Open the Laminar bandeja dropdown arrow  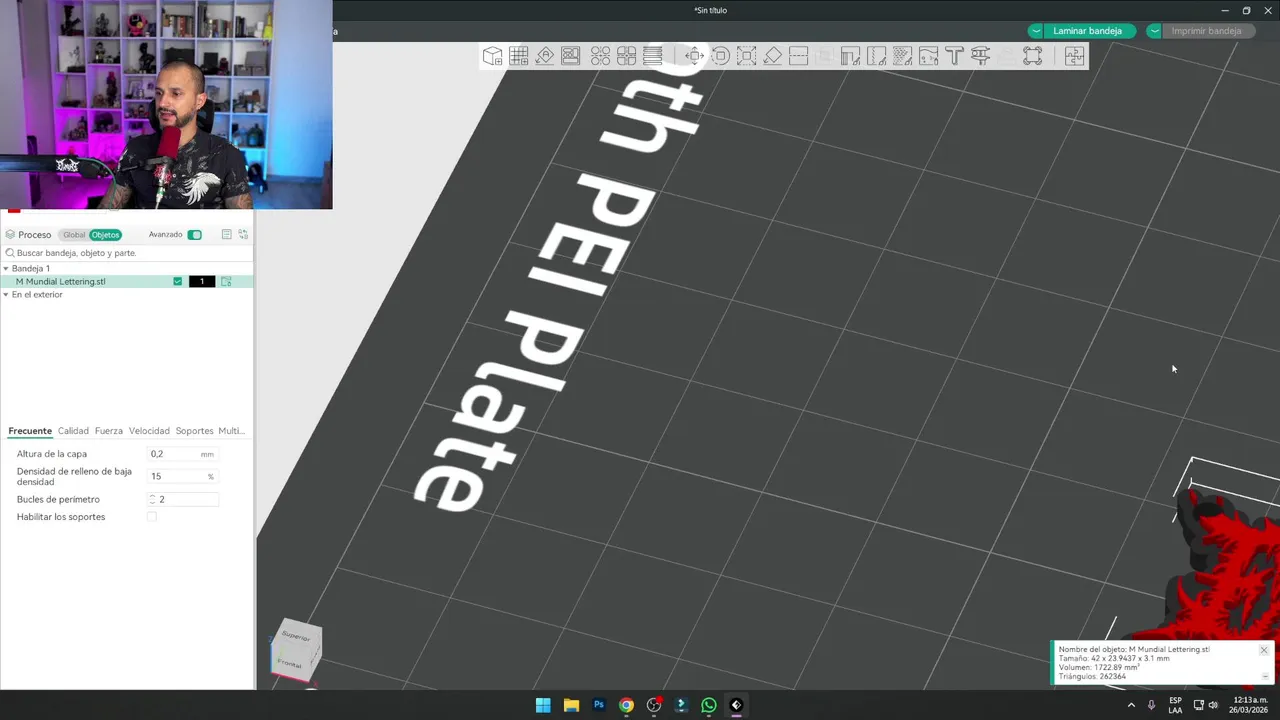point(1036,31)
